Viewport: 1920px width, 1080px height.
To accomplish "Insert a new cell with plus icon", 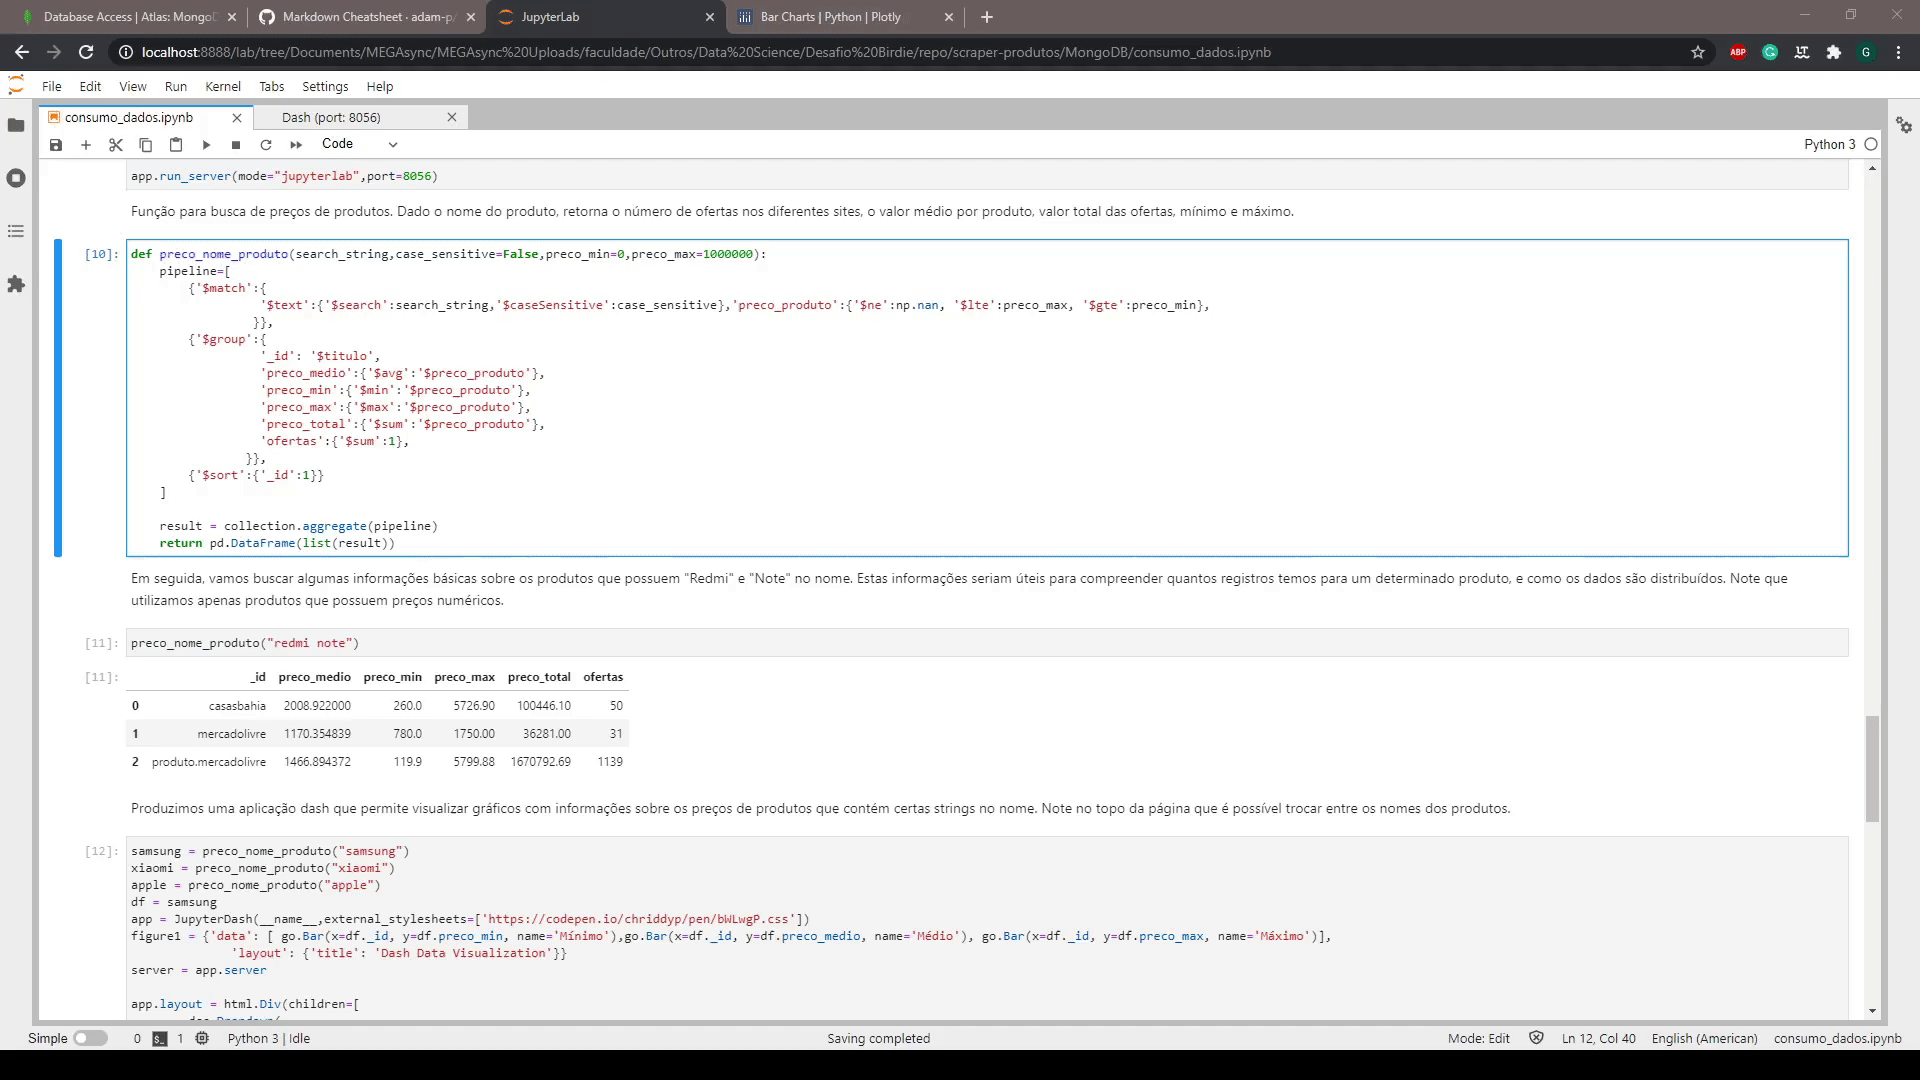I will click(86, 145).
